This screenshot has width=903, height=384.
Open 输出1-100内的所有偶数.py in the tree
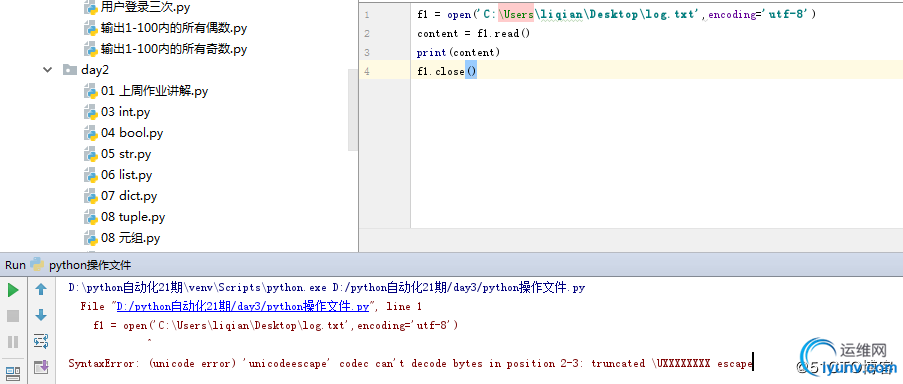pyautogui.click(x=174, y=28)
